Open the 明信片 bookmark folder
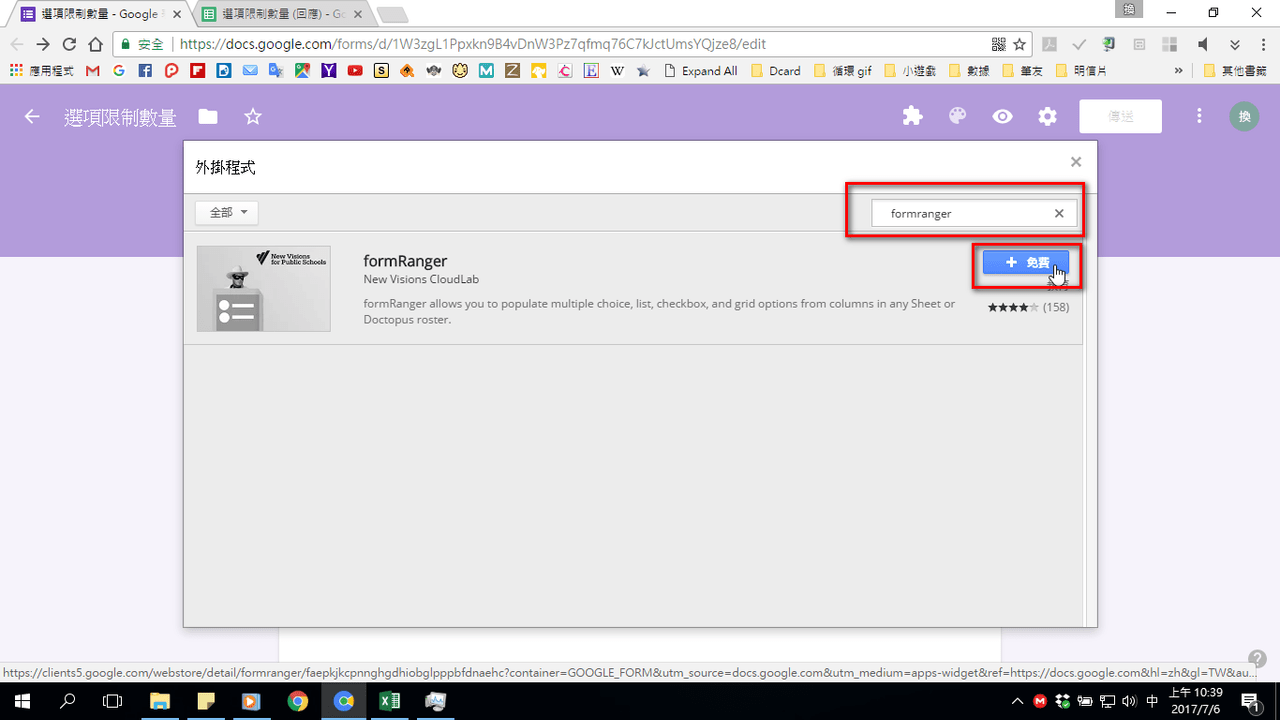 (1083, 71)
